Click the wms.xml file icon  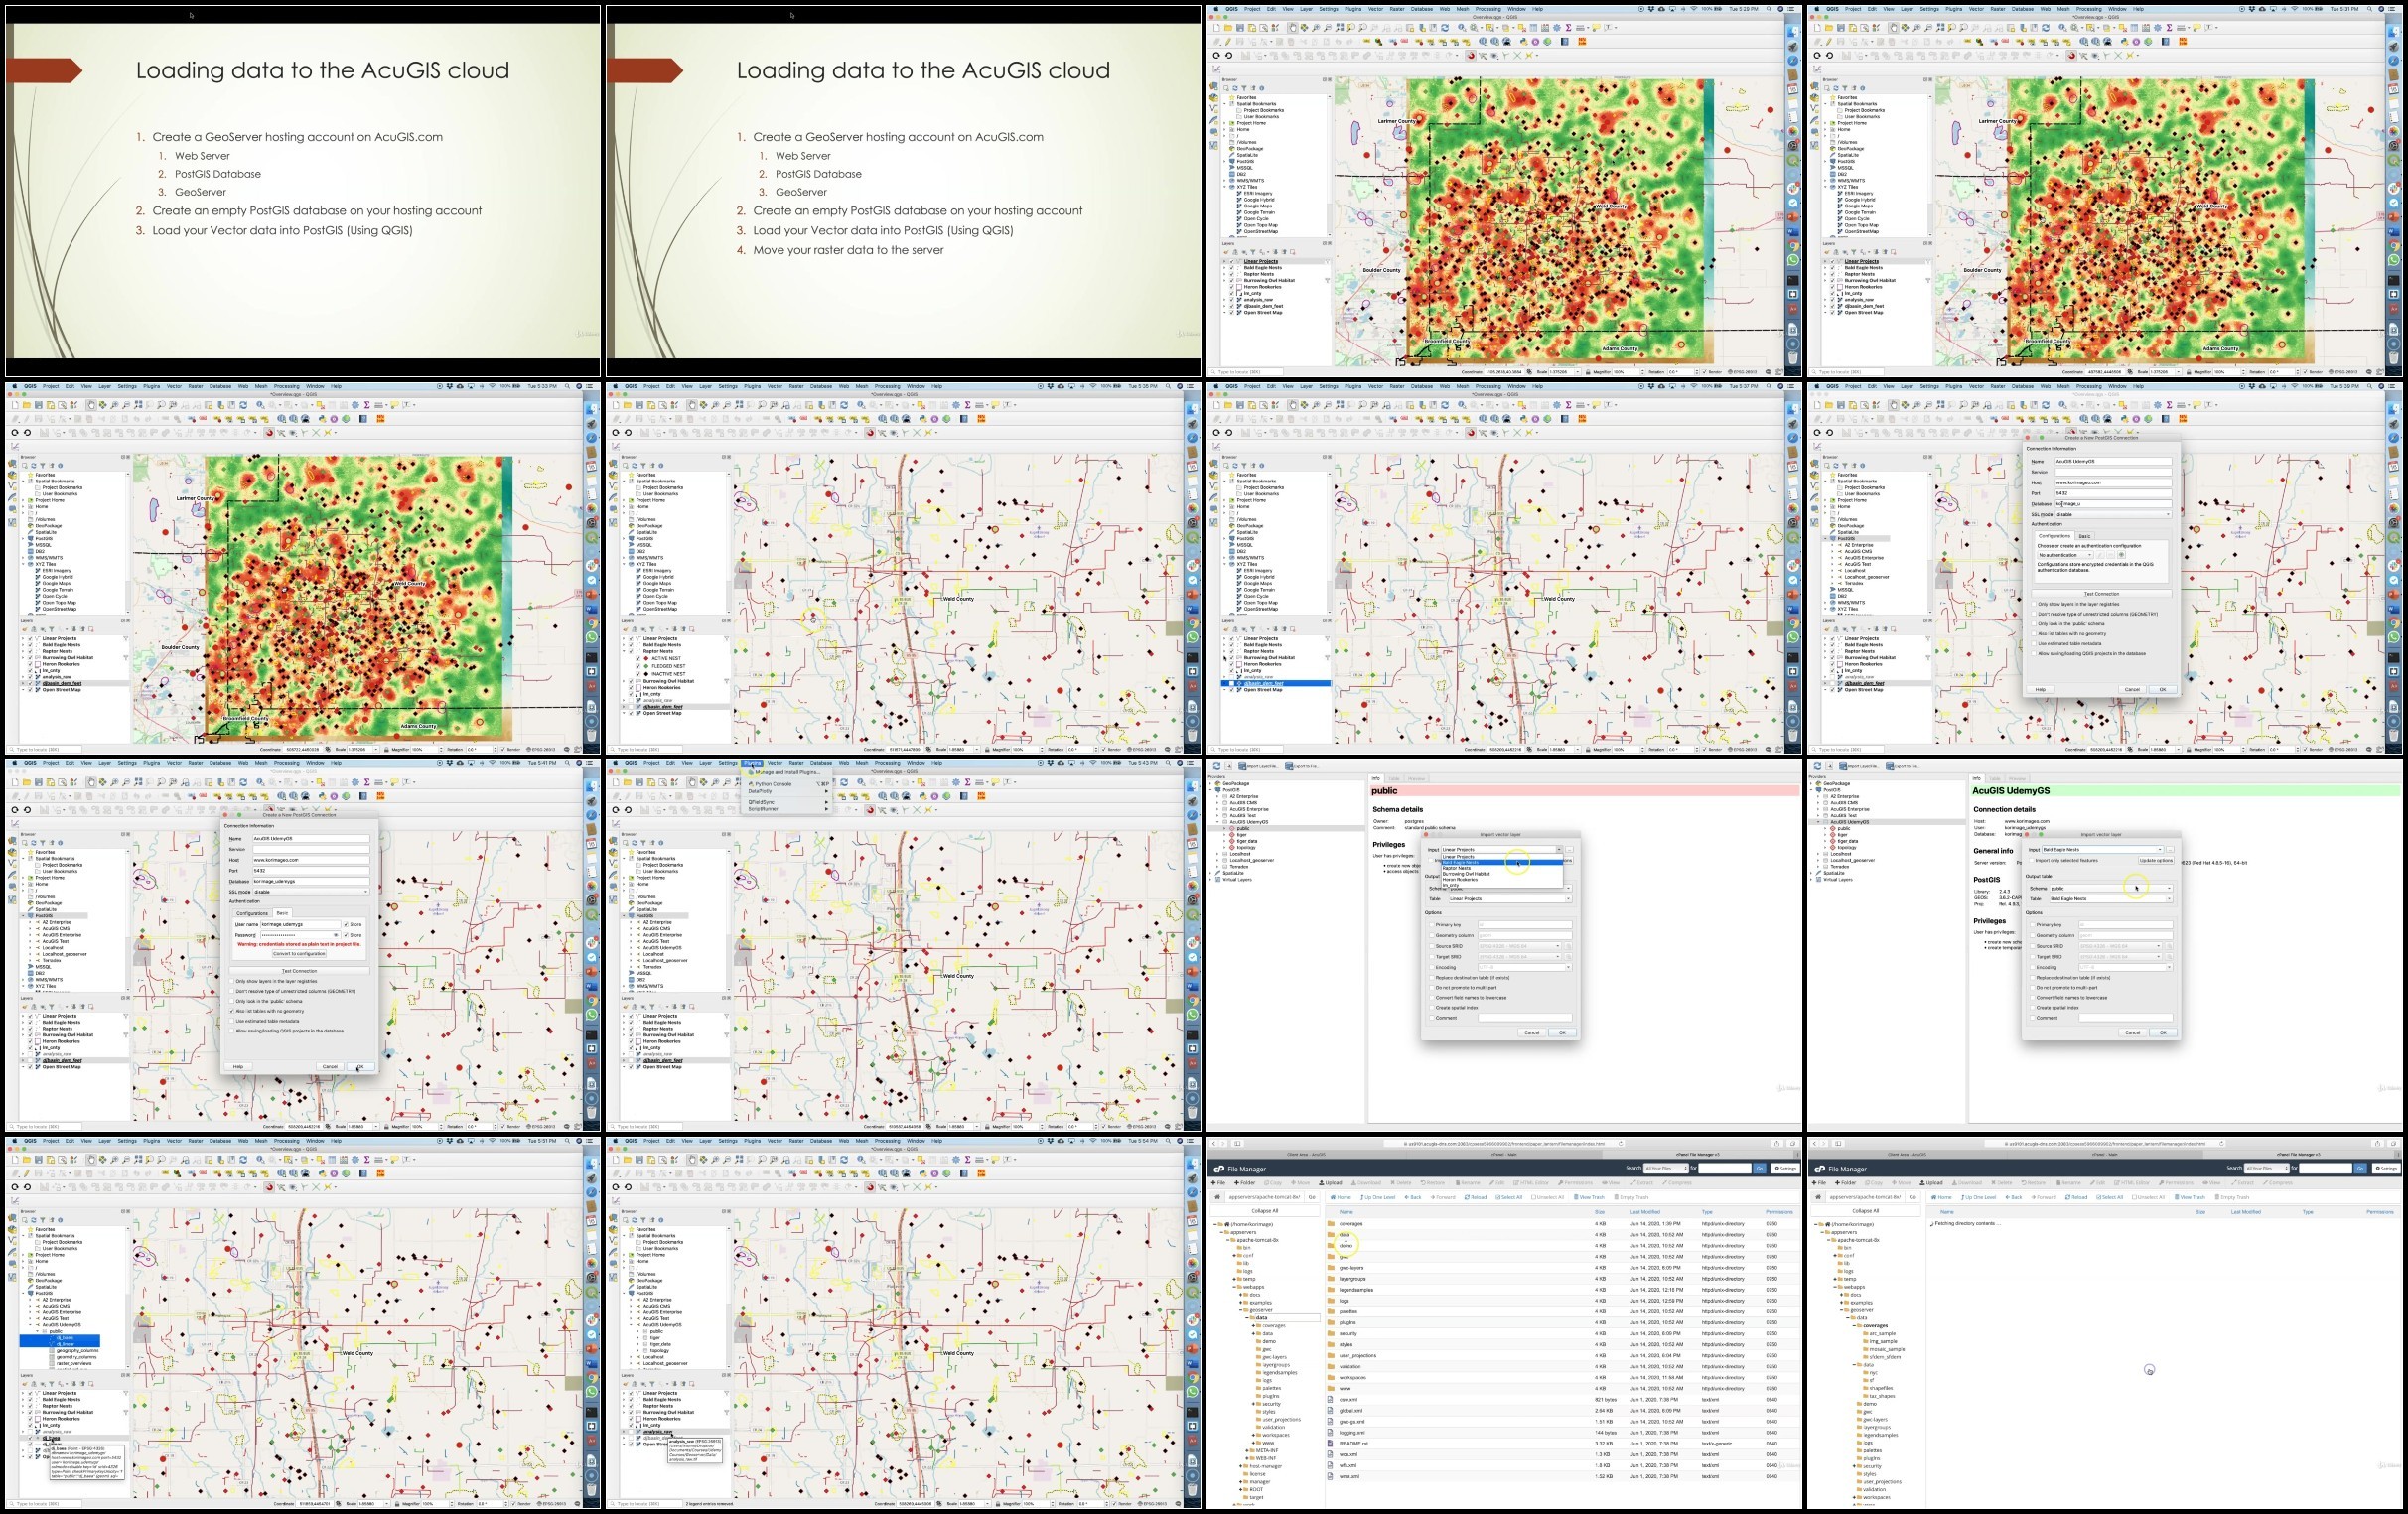[1331, 1477]
